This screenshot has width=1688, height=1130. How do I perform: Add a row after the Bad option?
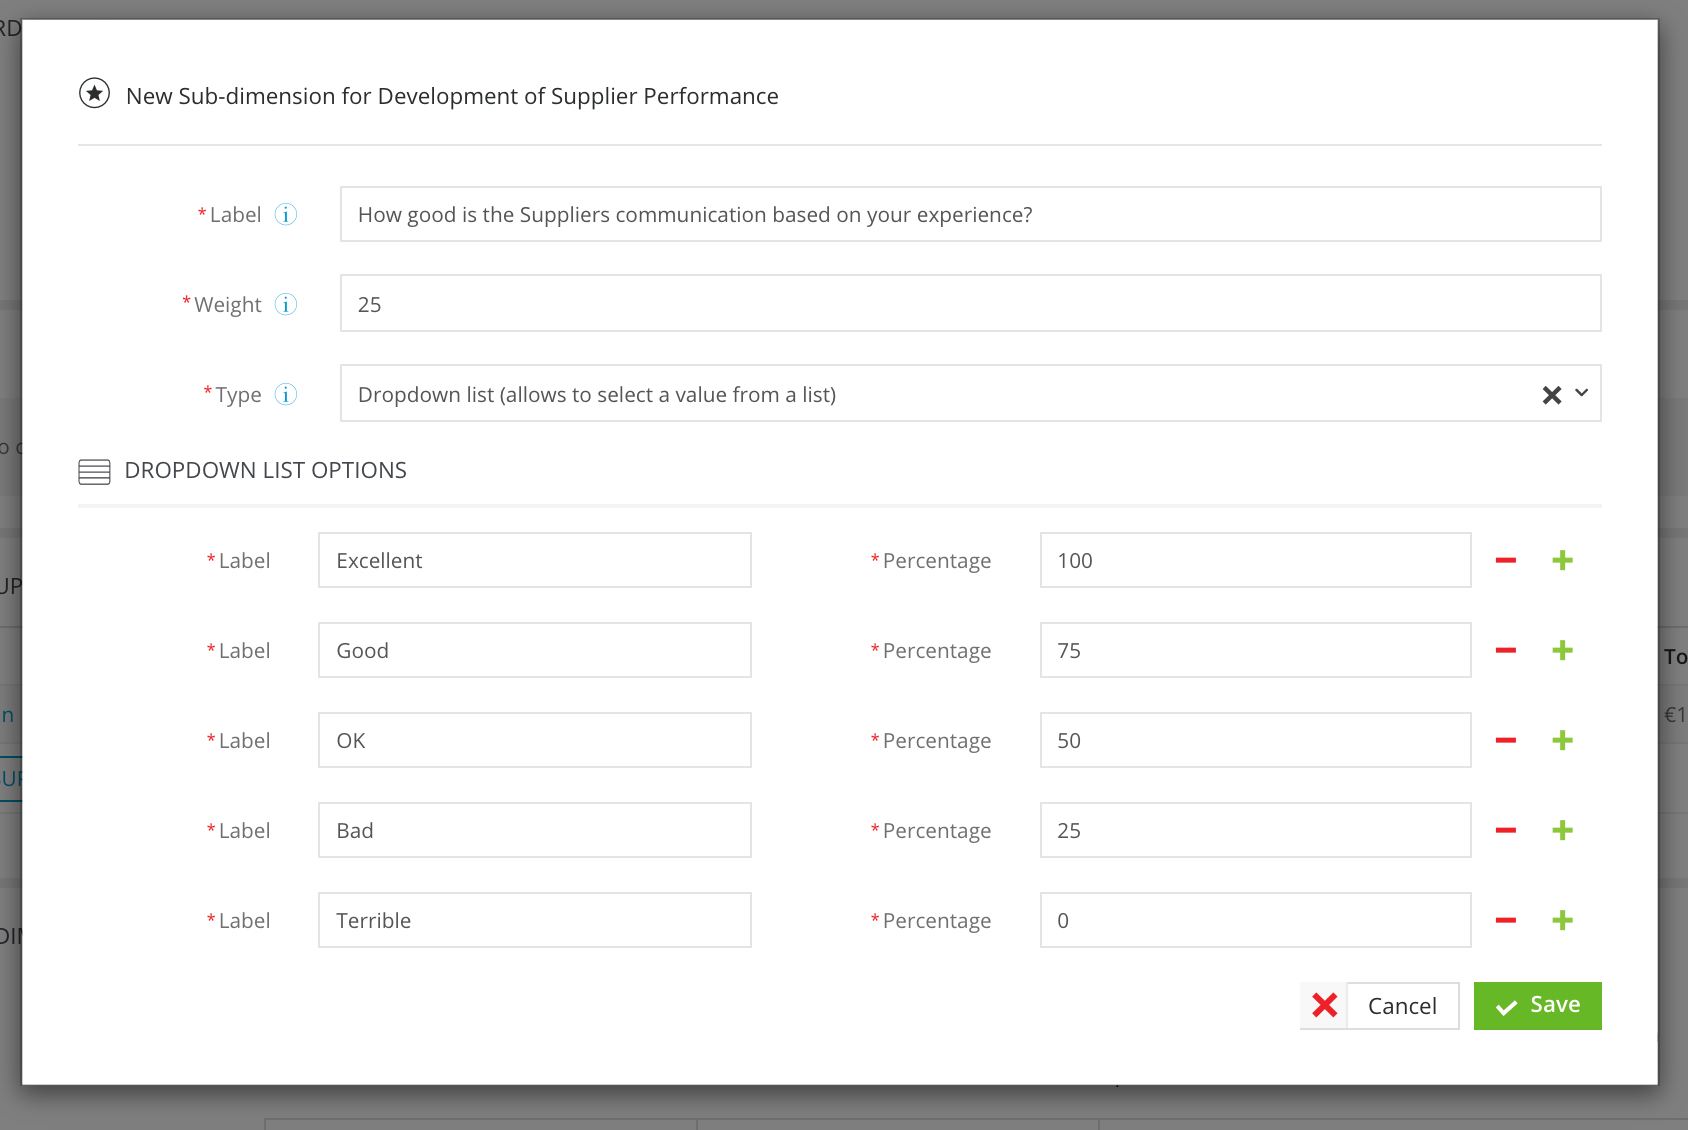pos(1562,831)
